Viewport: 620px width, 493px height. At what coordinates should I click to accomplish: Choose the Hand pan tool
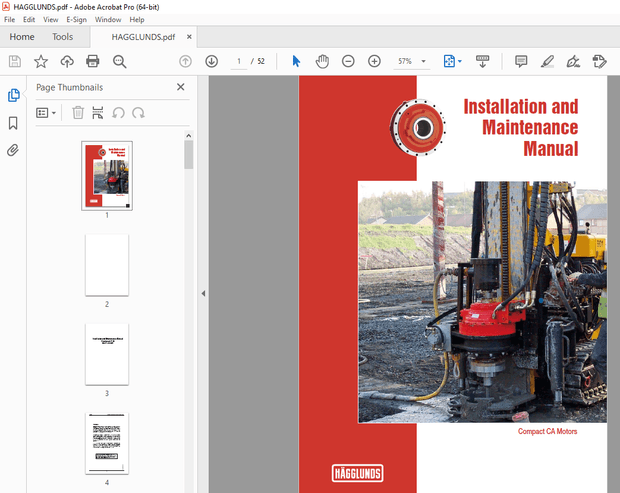pos(322,61)
